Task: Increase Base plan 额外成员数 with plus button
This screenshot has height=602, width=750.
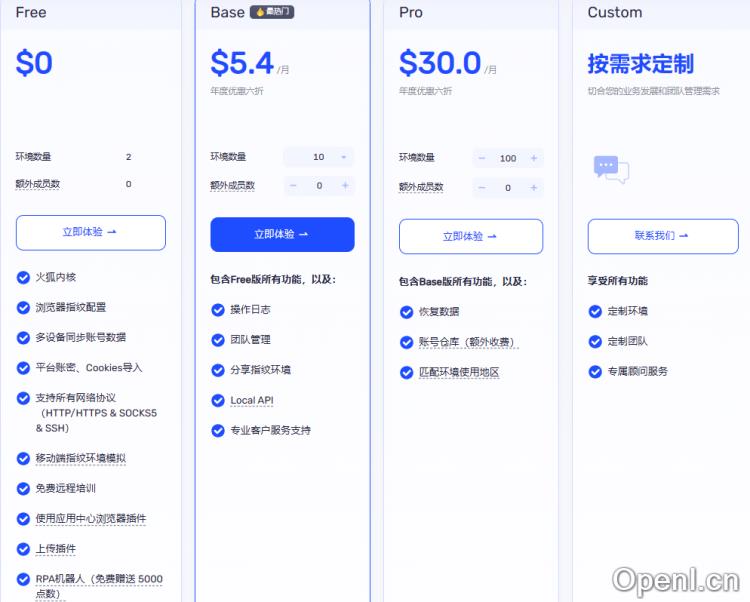Action: pyautogui.click(x=345, y=185)
